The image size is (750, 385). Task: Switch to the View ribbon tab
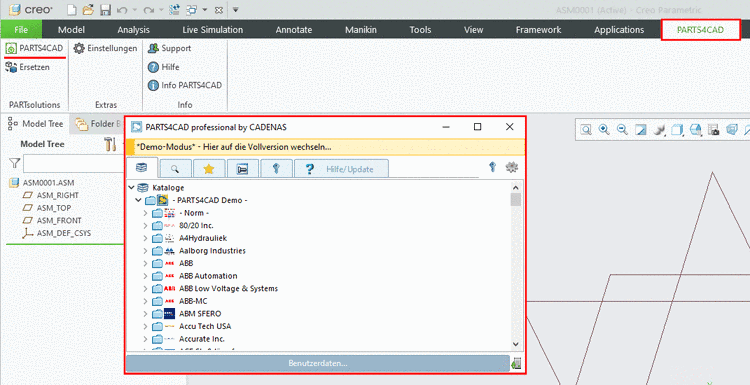[474, 30]
